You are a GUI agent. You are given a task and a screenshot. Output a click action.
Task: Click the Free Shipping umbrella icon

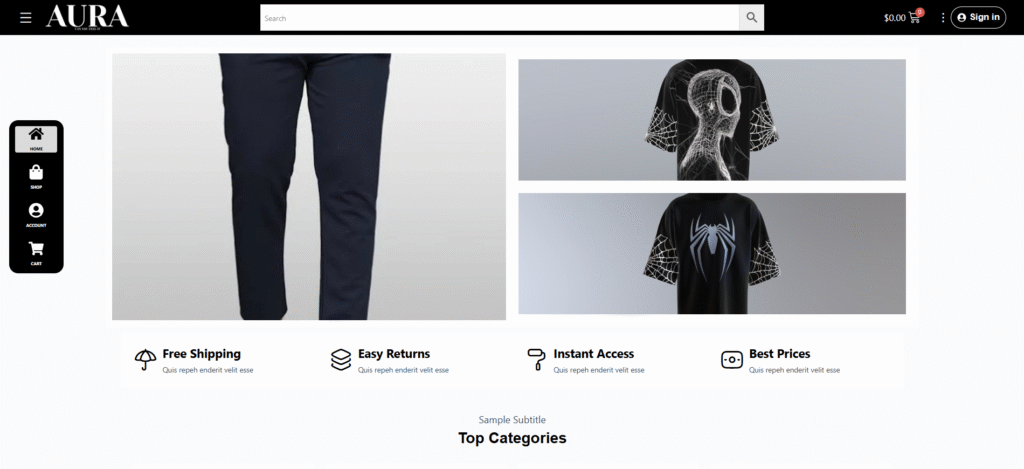coord(146,359)
